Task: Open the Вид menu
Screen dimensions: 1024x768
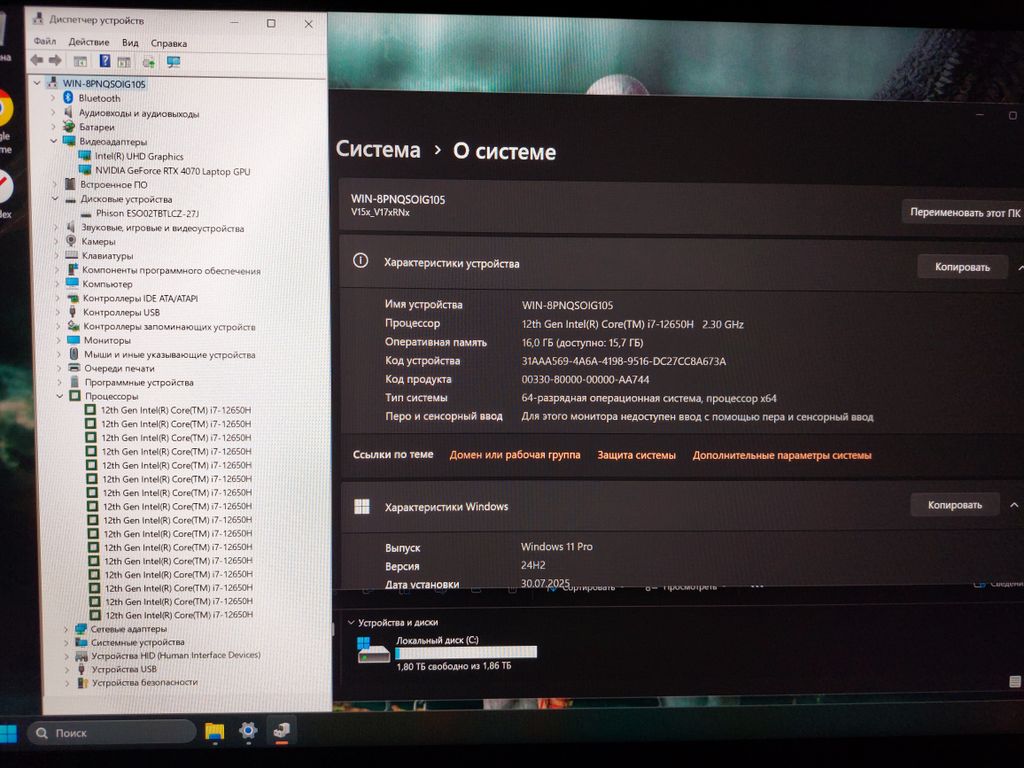Action: coord(130,43)
